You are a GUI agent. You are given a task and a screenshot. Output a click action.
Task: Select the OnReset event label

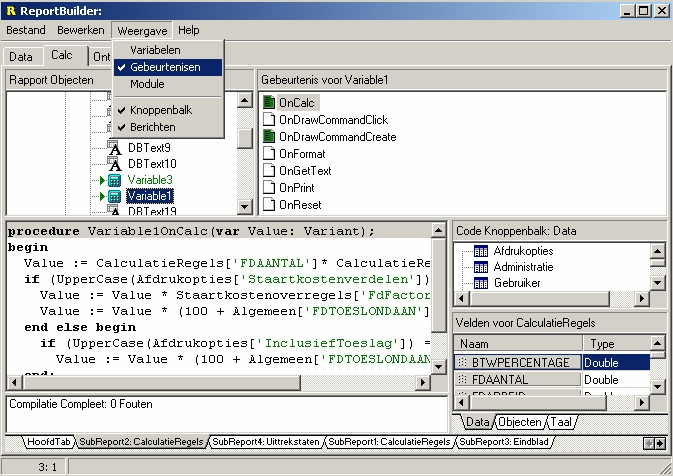pyautogui.click(x=300, y=205)
